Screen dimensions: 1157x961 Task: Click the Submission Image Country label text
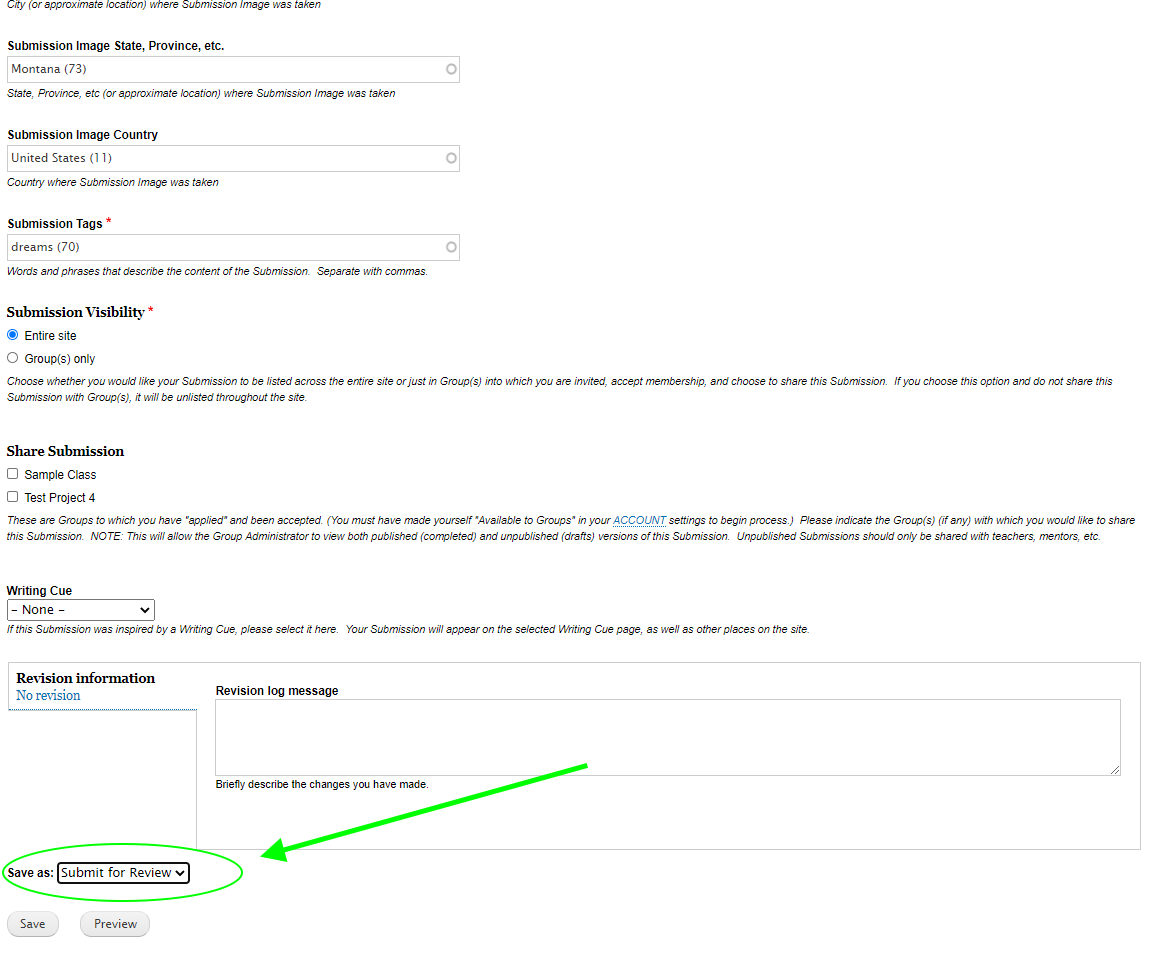click(83, 135)
